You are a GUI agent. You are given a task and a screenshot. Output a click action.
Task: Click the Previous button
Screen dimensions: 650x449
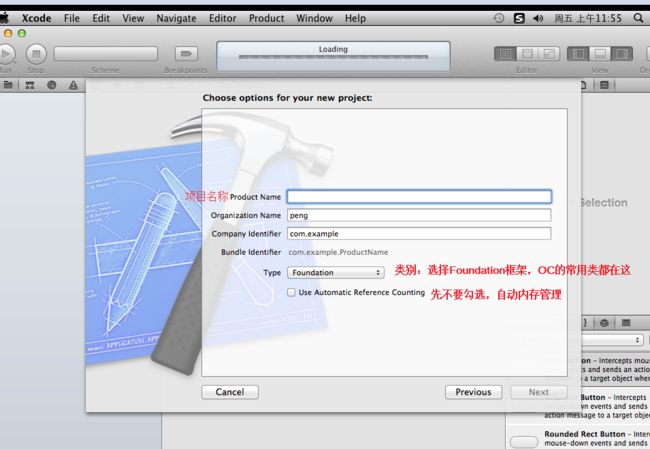pos(473,392)
